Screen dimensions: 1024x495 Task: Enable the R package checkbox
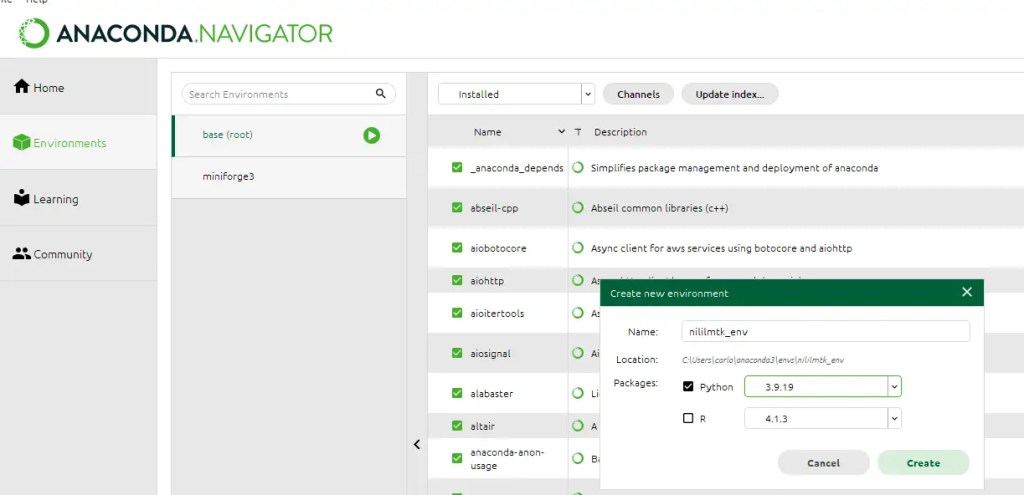[688, 418]
